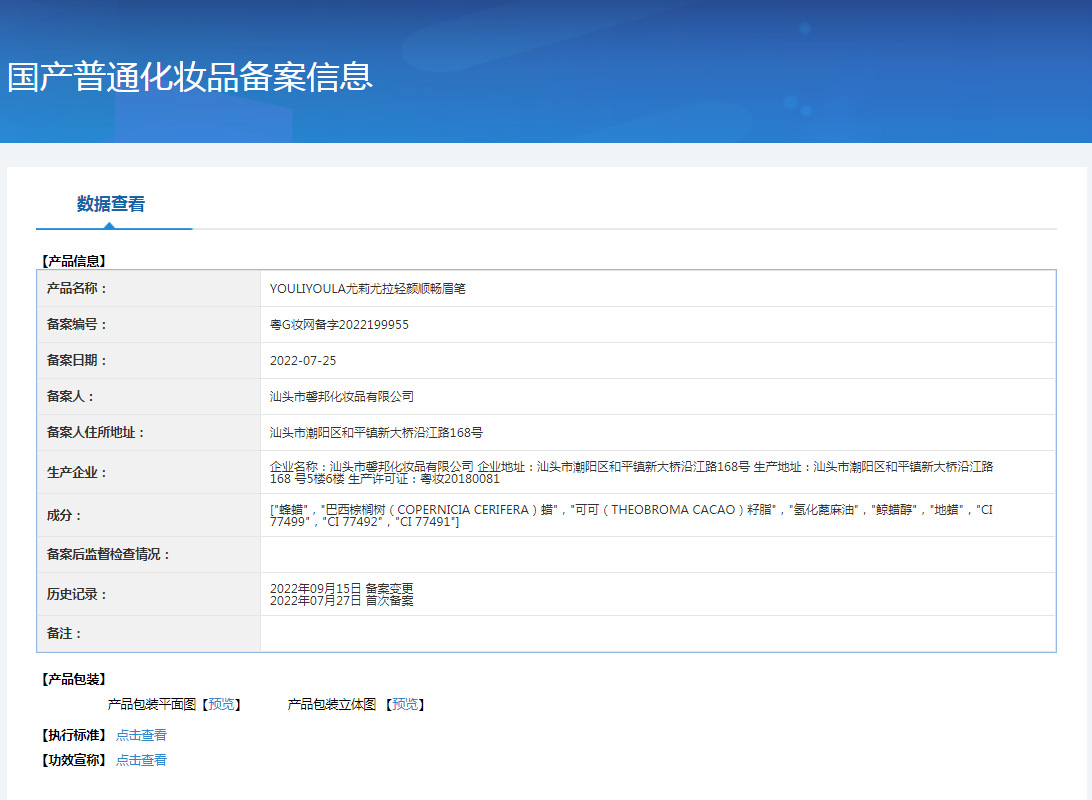Click the 成分 row label
1092x800 pixels.
(64, 516)
